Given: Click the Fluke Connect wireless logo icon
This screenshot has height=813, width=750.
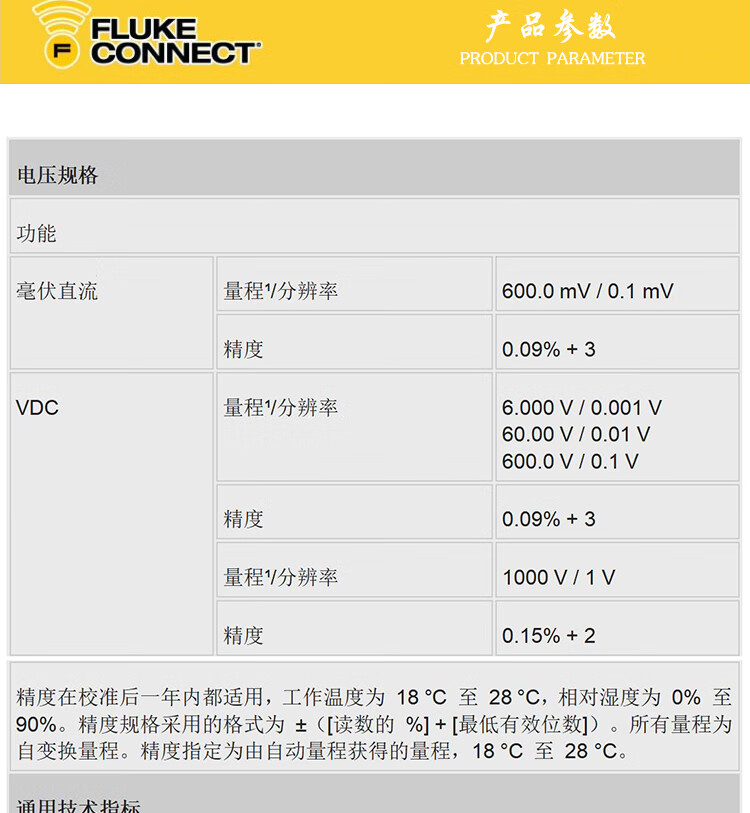Looking at the screenshot, I should click(x=62, y=35).
